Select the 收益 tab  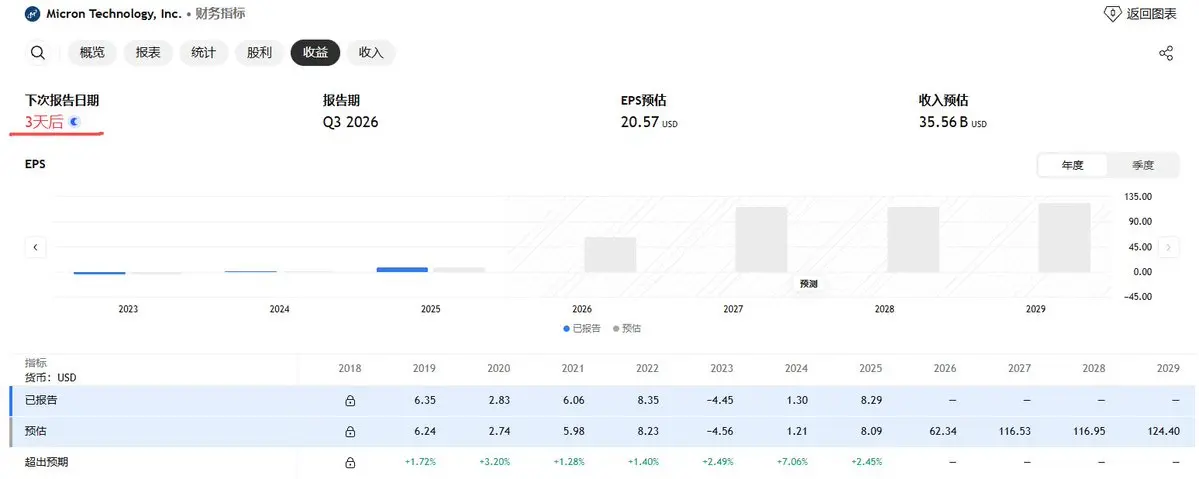(315, 53)
